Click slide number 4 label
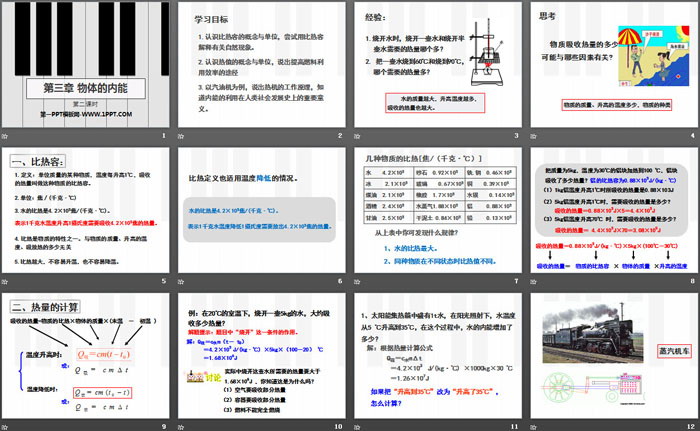The width and height of the screenshot is (700, 431). click(x=693, y=135)
